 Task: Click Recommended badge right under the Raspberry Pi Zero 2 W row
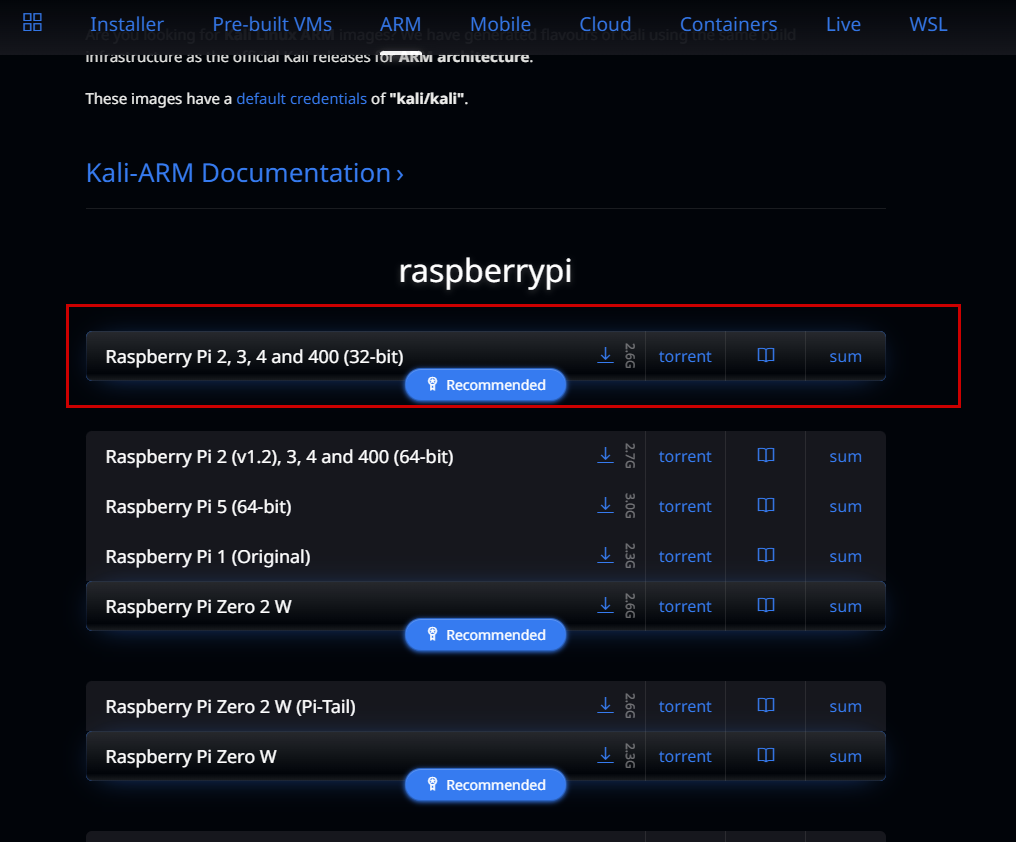click(485, 635)
